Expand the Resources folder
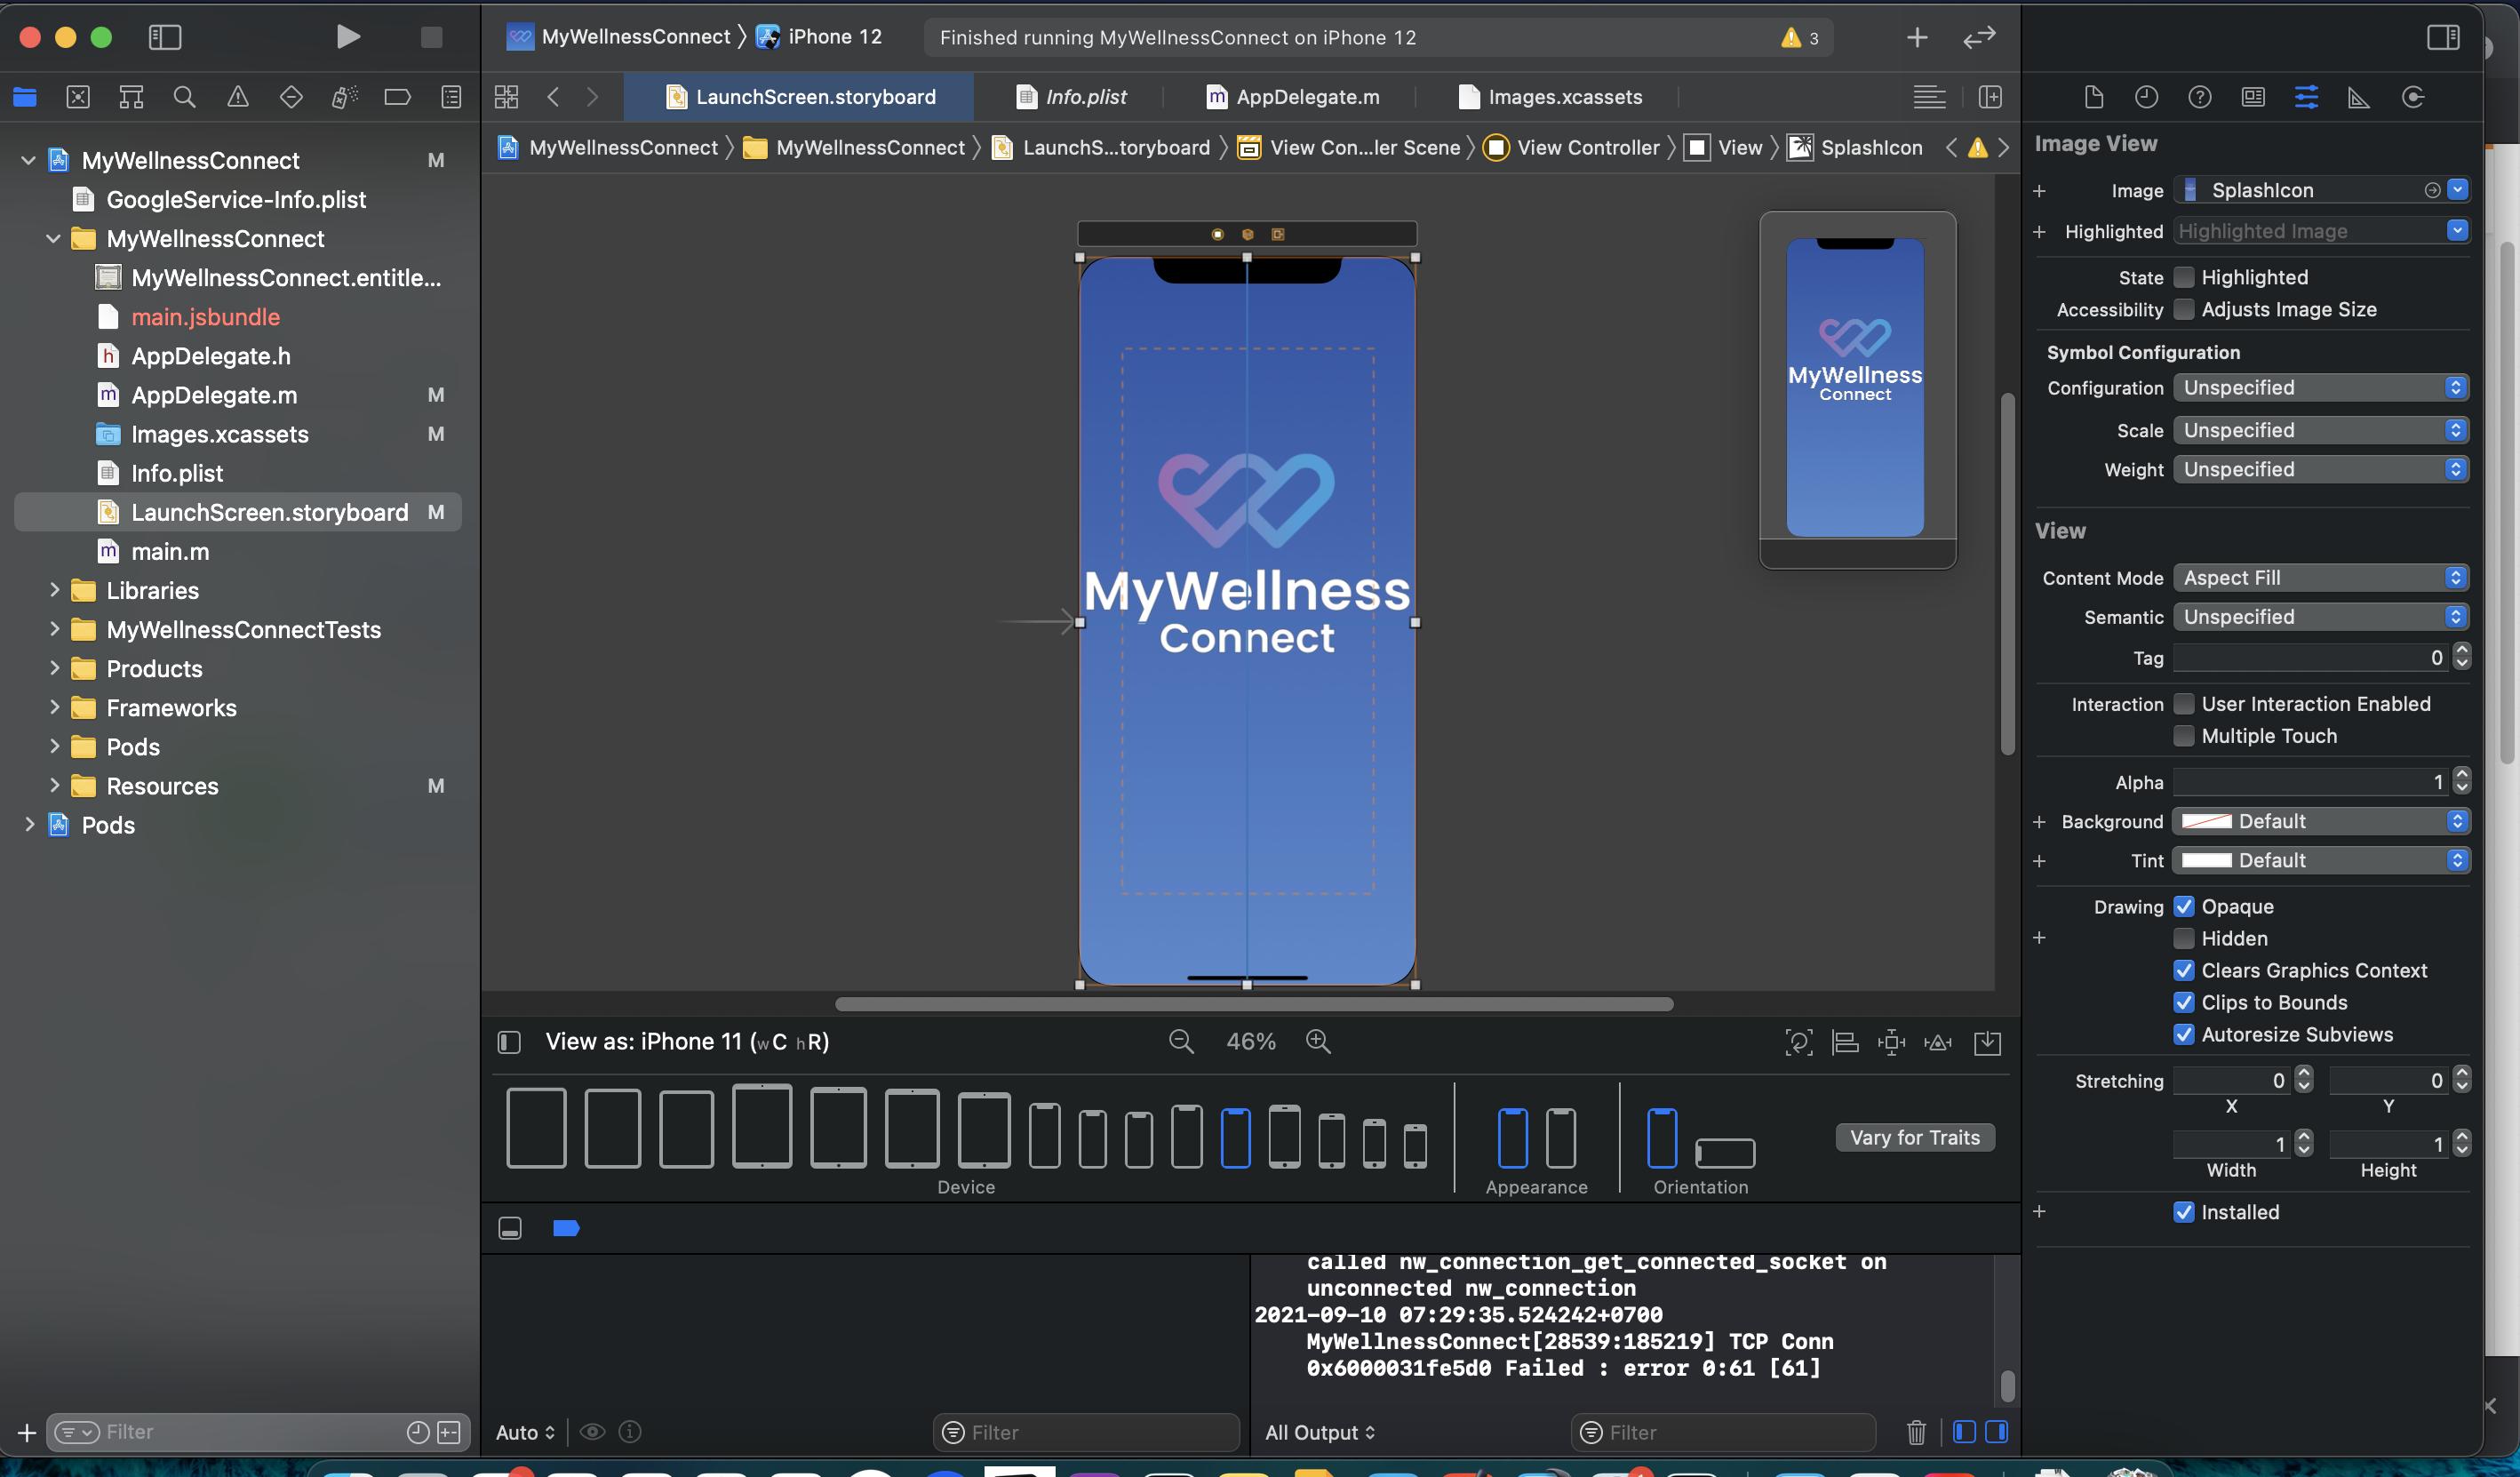This screenshot has height=1477, width=2520. click(x=54, y=786)
